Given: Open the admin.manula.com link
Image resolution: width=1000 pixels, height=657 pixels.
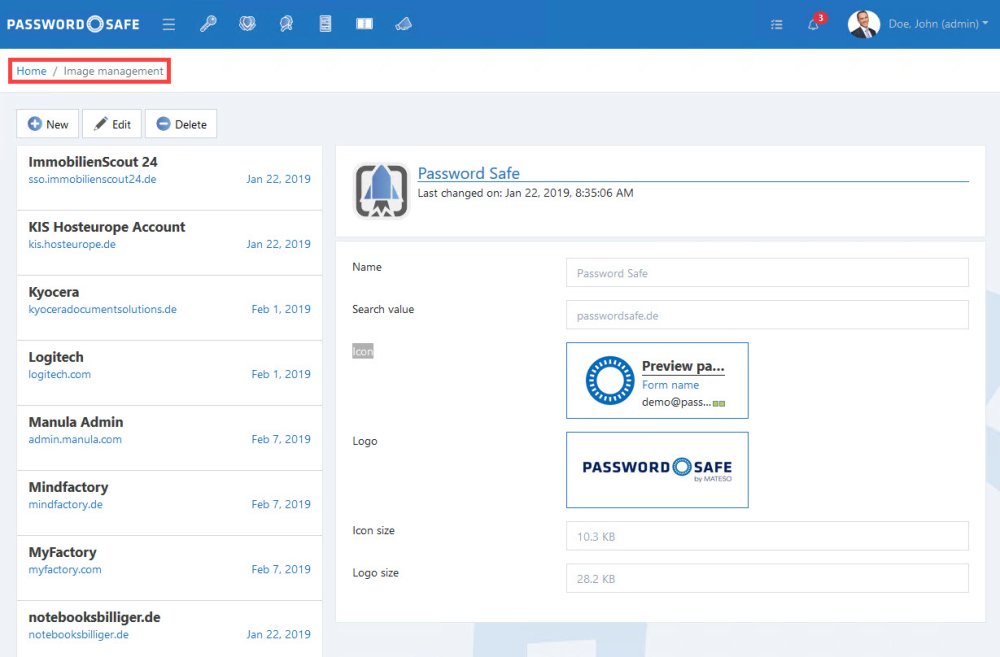Looking at the screenshot, I should [75, 439].
